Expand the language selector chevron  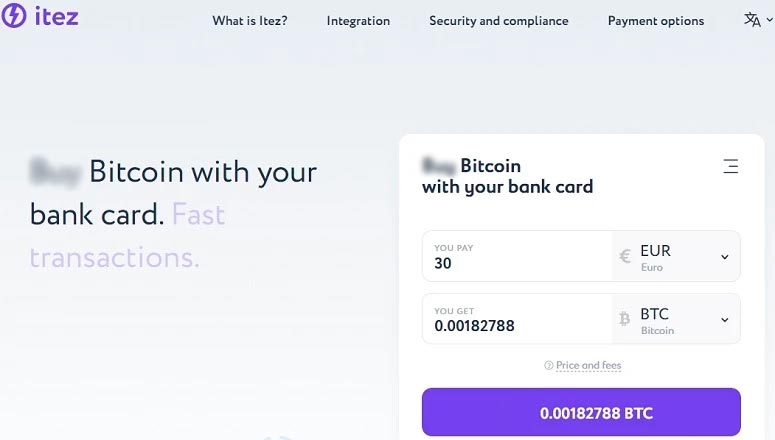click(769, 20)
